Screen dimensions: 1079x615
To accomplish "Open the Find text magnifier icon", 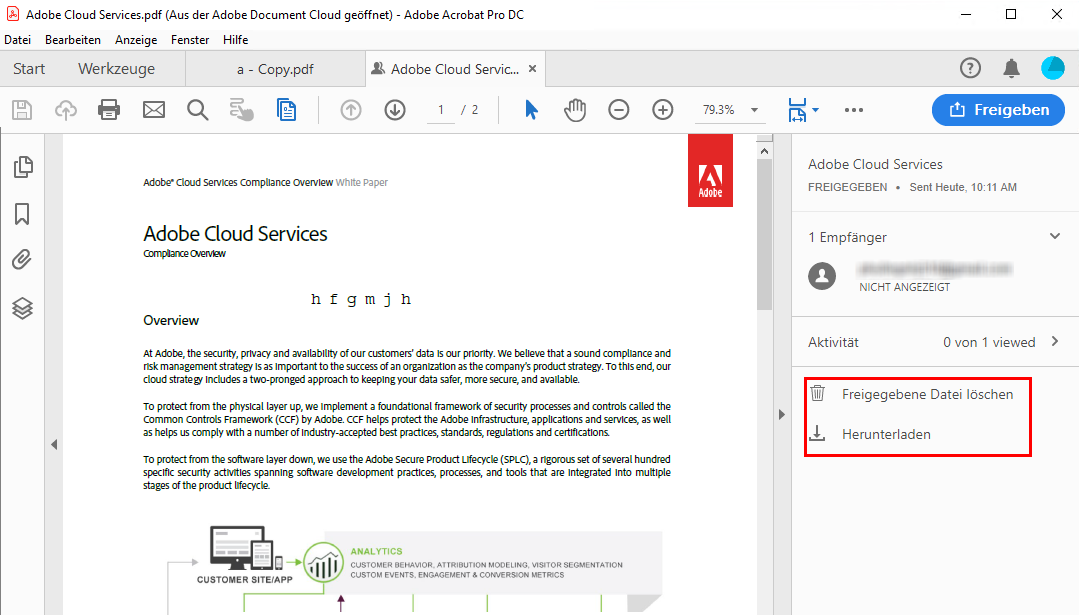I will tap(197, 110).
